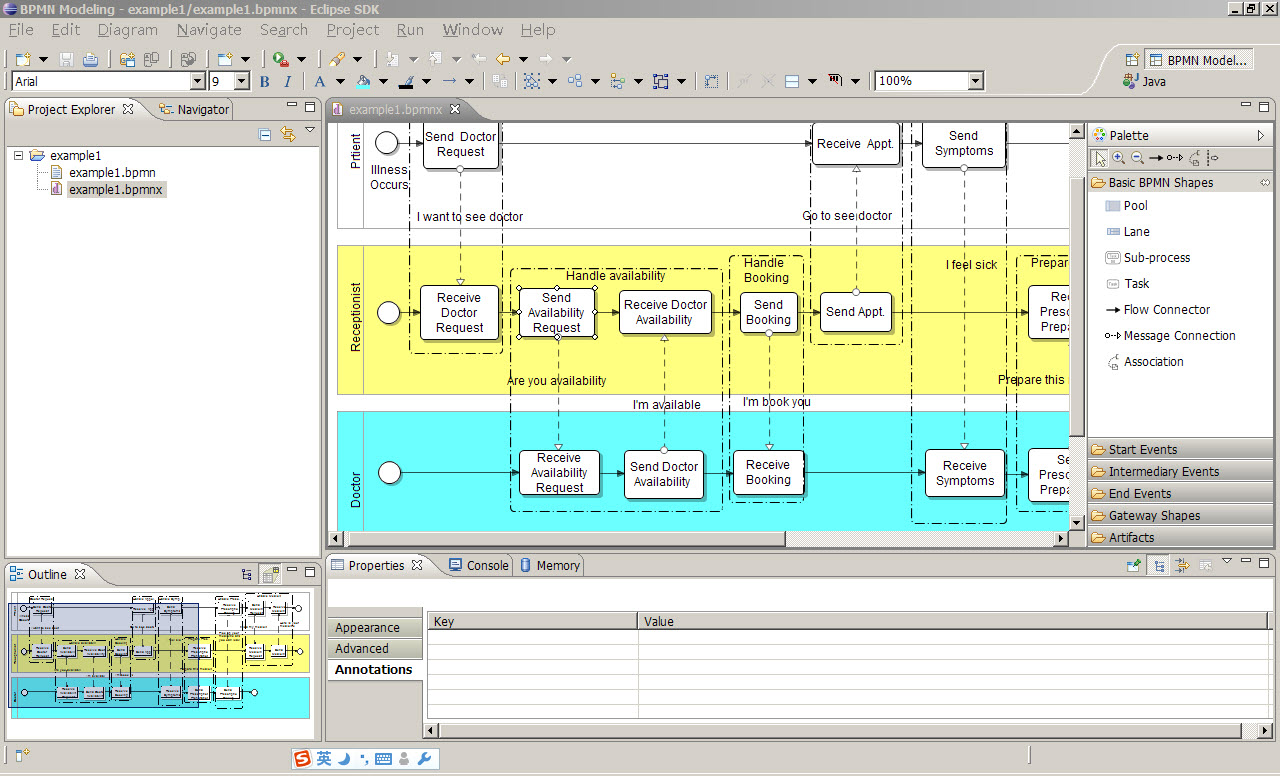The height and width of the screenshot is (776, 1280).
Task: Toggle Show Categories in Properties view
Action: point(1159,566)
